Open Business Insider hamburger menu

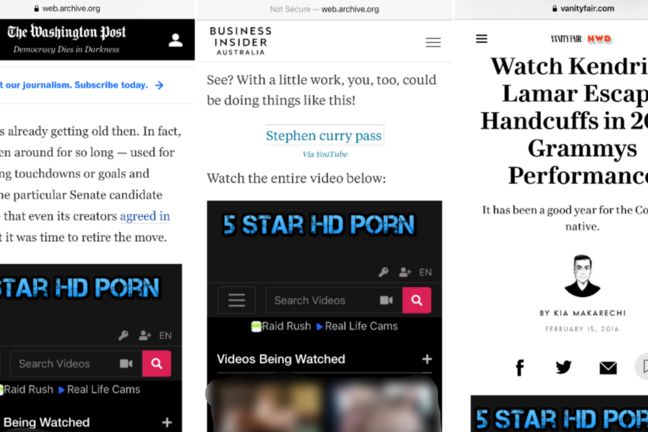point(433,42)
